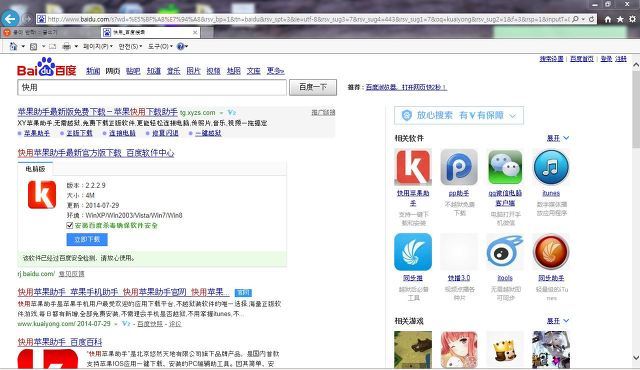640x370 pixels.
Task: Open the green WeChat bubbles icon
Action: [x=505, y=167]
